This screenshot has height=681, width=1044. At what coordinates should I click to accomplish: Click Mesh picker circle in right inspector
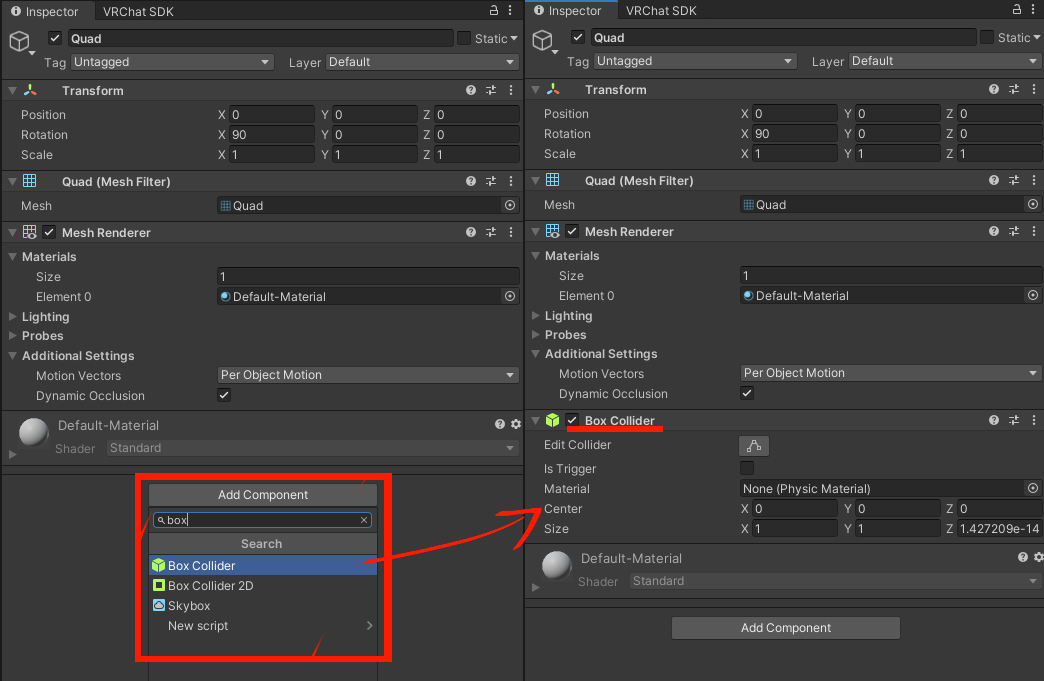tap(1033, 205)
